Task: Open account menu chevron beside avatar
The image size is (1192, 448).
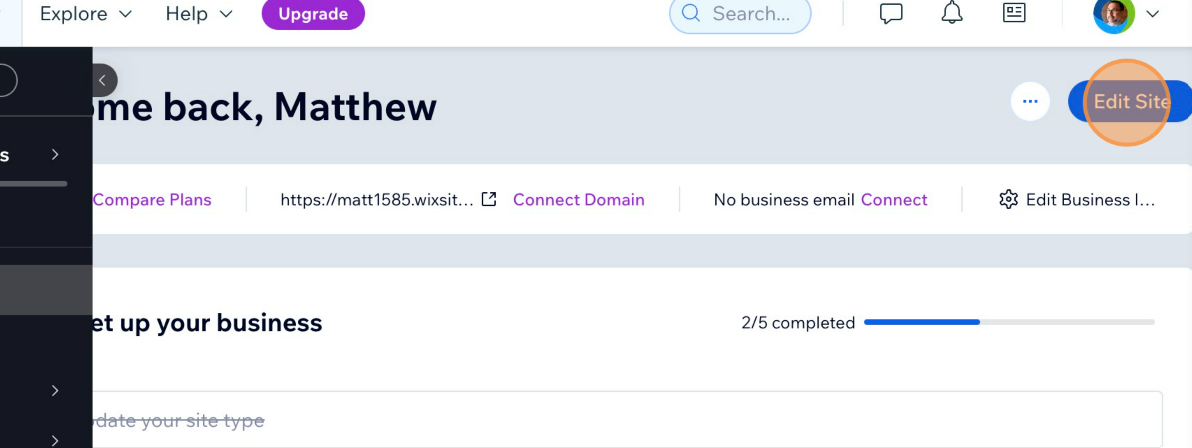Action: [x=1152, y=14]
